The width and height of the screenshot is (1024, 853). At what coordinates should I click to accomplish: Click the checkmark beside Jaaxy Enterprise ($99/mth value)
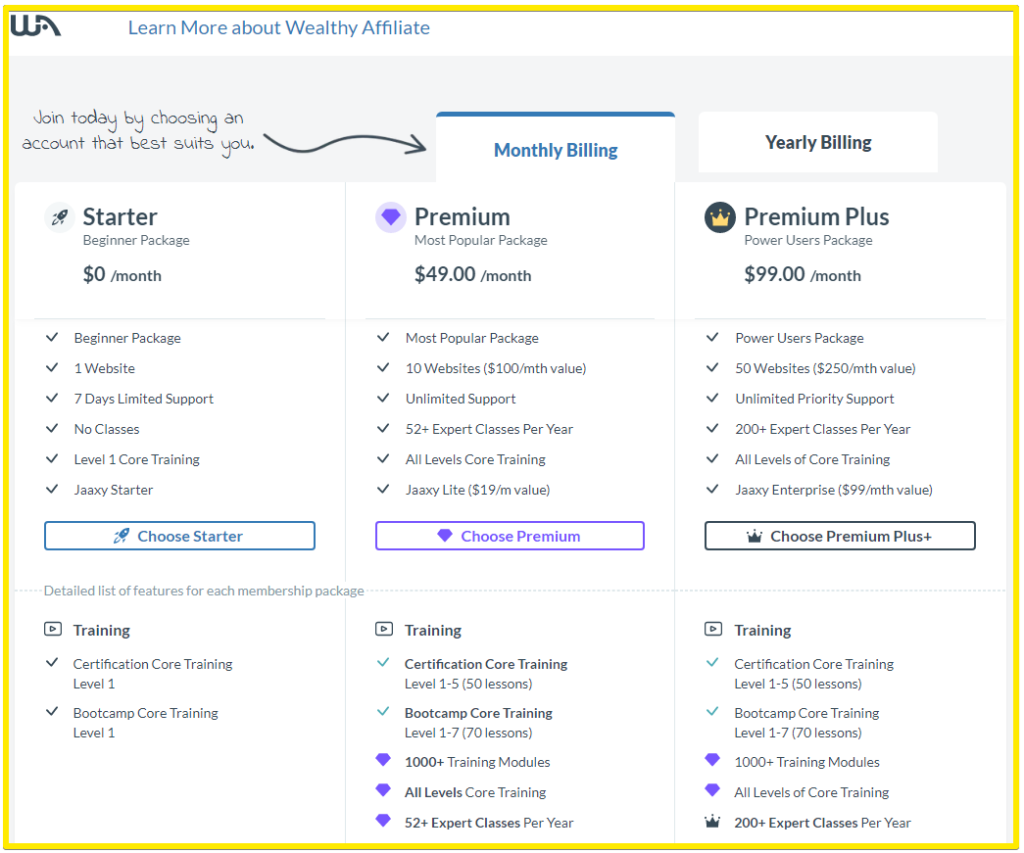coord(712,489)
